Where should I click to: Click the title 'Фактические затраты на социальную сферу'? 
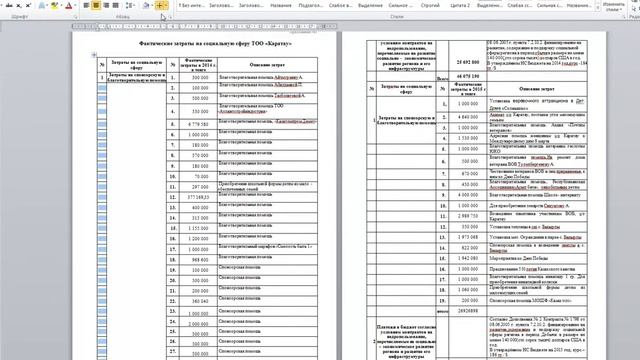(x=215, y=43)
